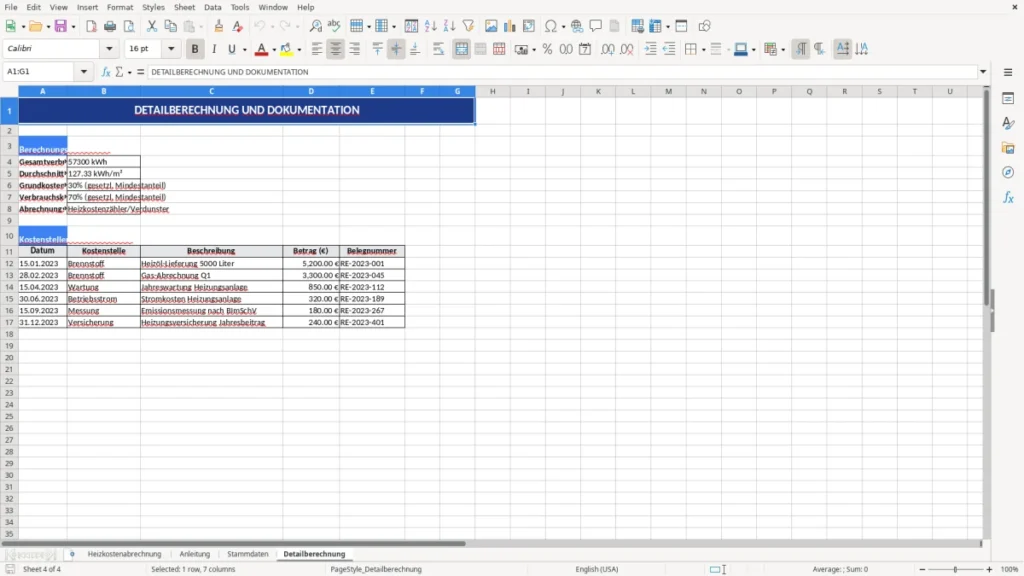This screenshot has width=1024, height=576.
Task: Open the font color dropdown arrow
Action: pyautogui.click(x=274, y=50)
